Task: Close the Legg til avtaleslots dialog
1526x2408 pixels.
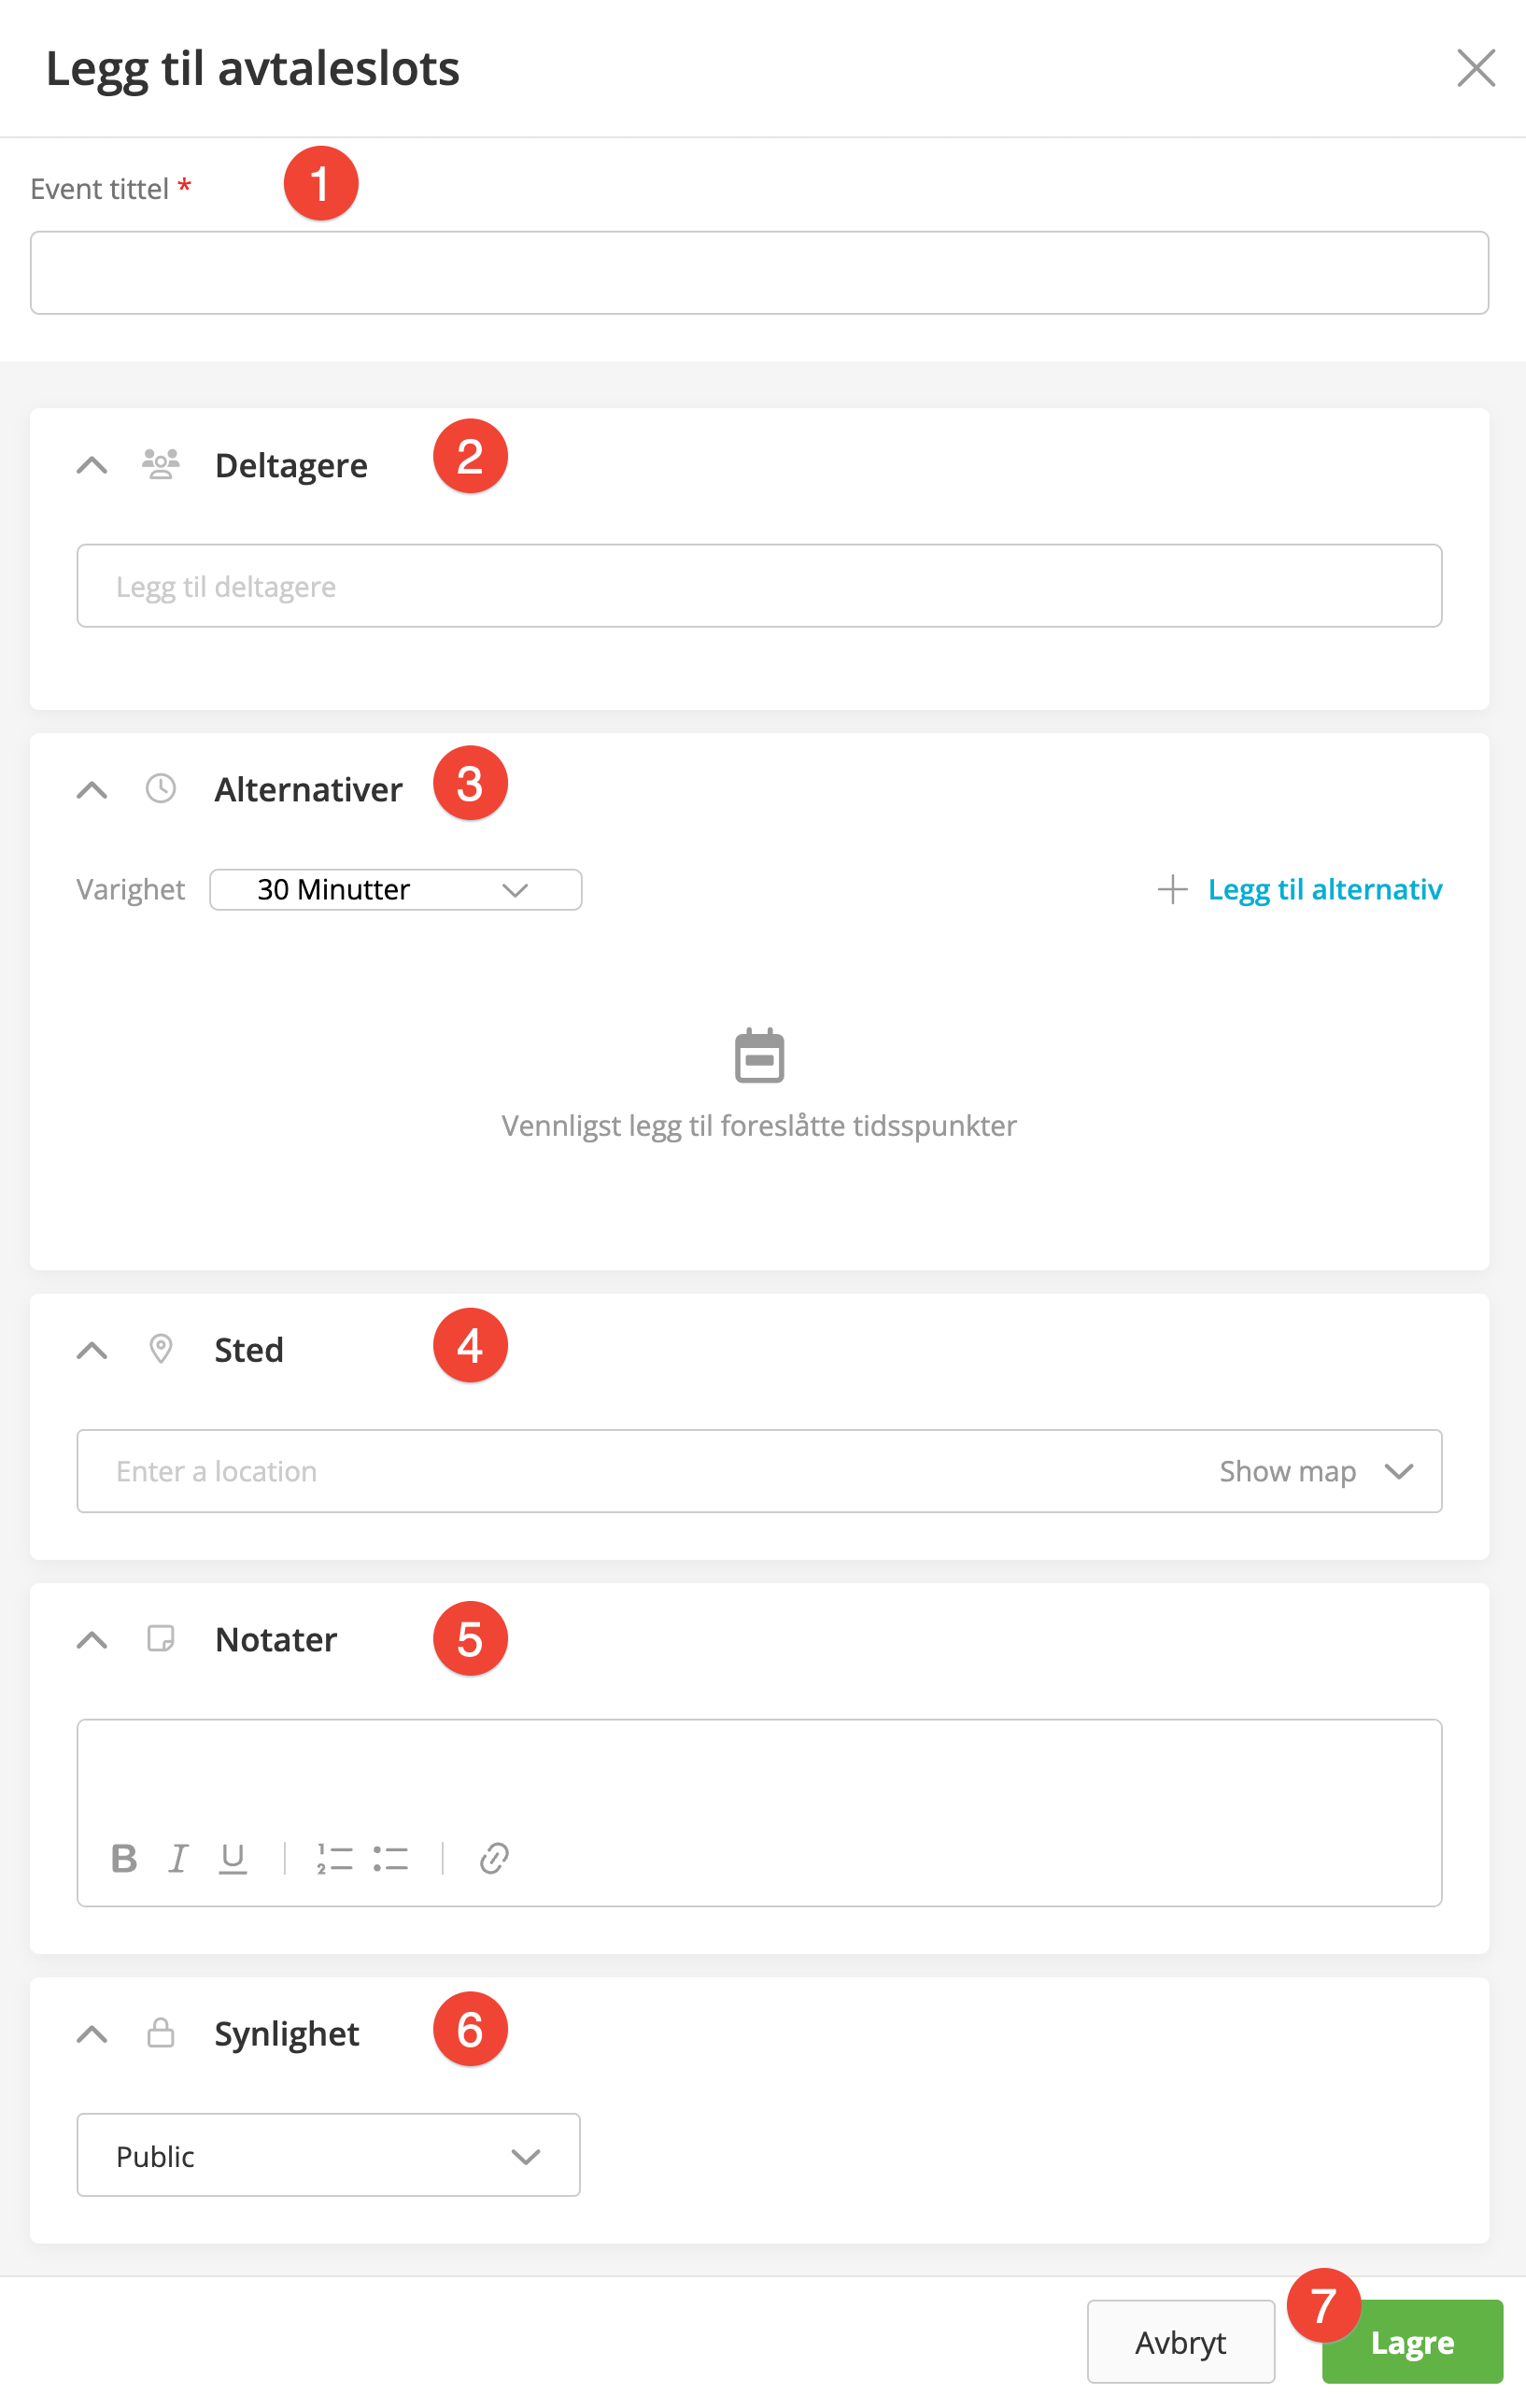Action: tap(1475, 68)
